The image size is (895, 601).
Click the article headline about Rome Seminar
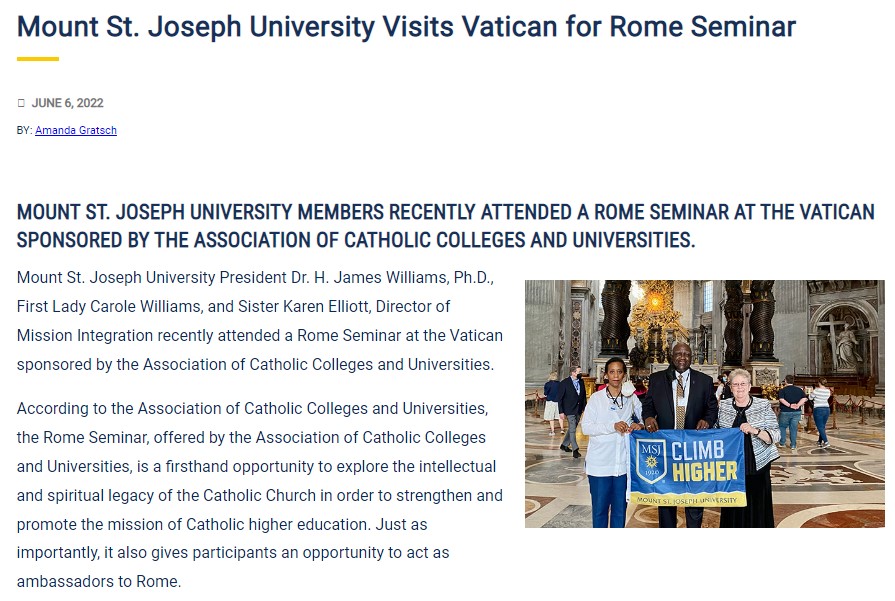(x=406, y=27)
